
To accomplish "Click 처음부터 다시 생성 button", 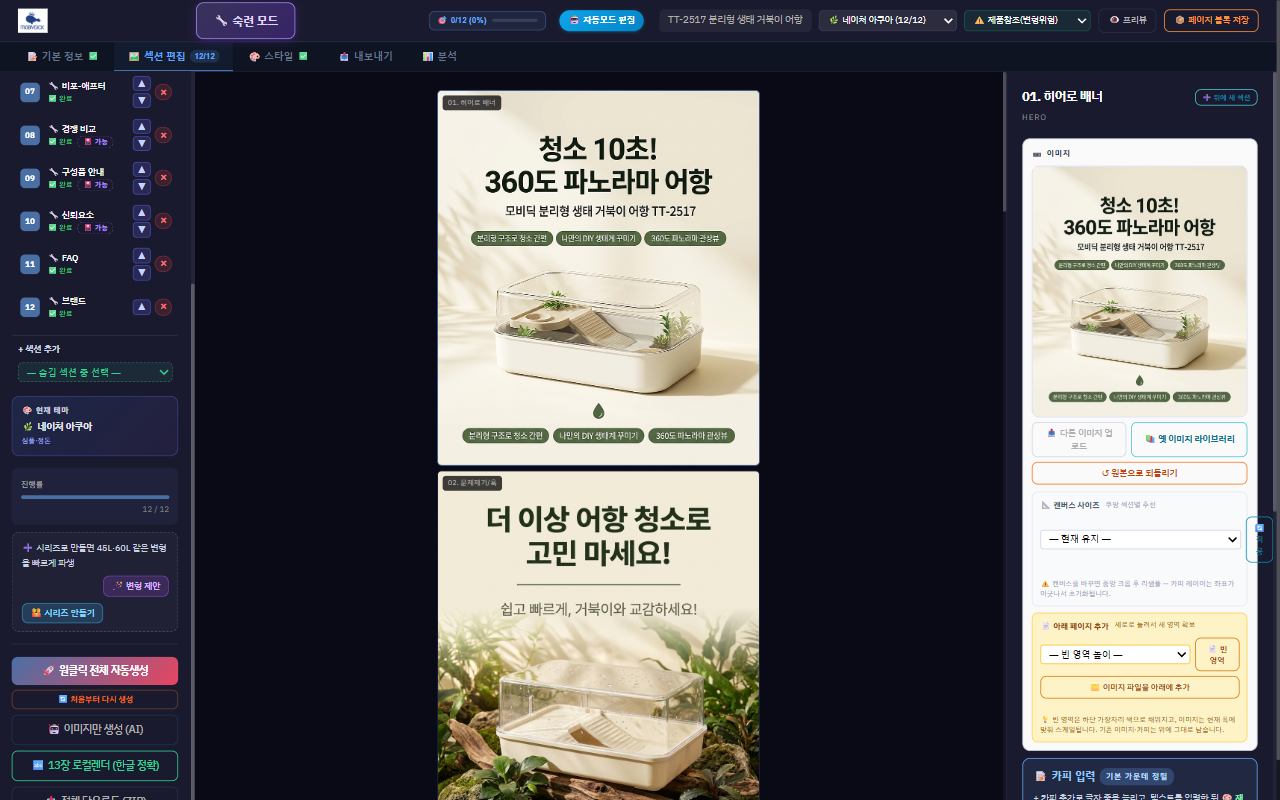I will tap(95, 699).
